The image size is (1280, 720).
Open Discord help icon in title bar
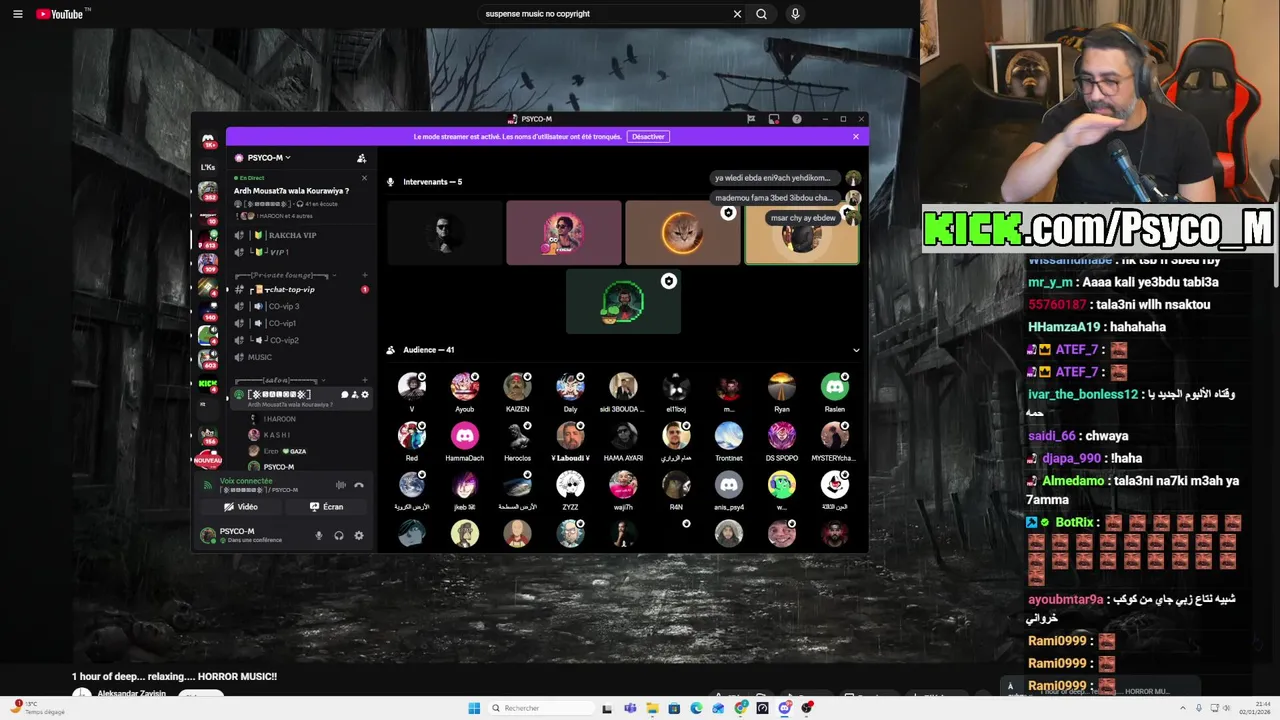point(797,119)
